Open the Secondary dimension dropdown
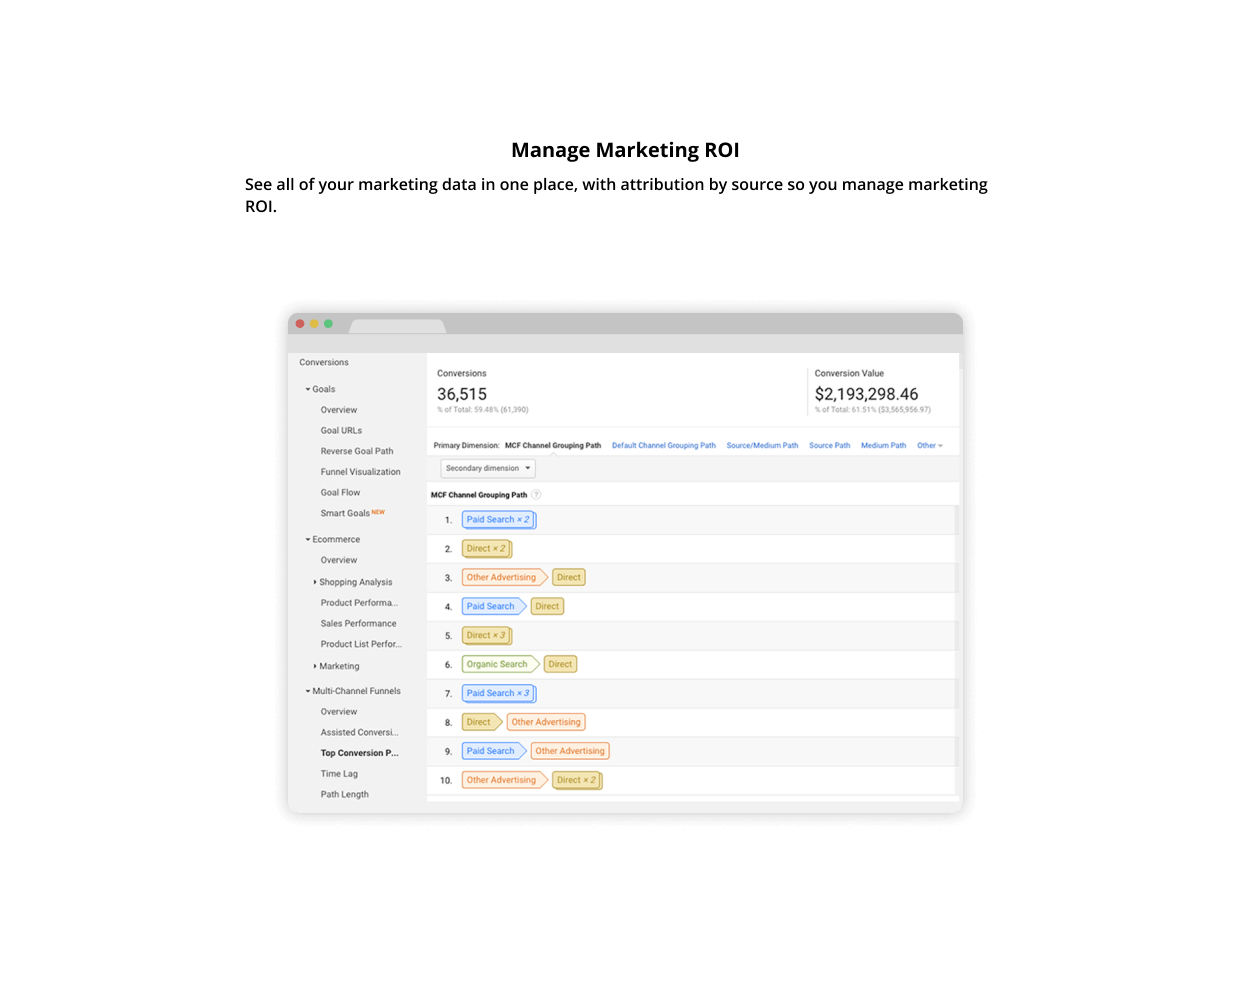1250x1000 pixels. click(488, 468)
